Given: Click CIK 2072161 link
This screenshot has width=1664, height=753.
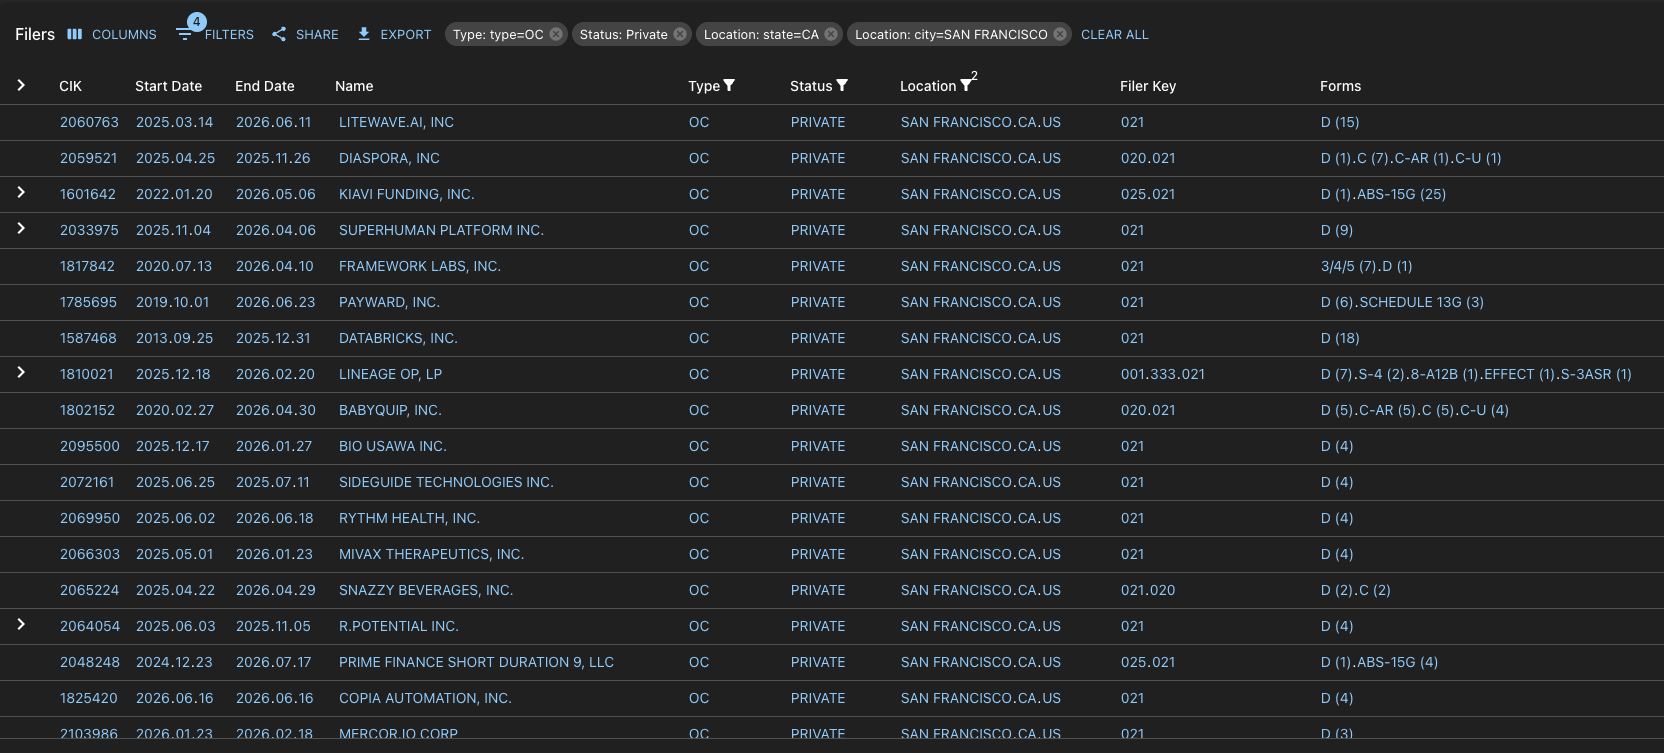Looking at the screenshot, I should point(87,482).
